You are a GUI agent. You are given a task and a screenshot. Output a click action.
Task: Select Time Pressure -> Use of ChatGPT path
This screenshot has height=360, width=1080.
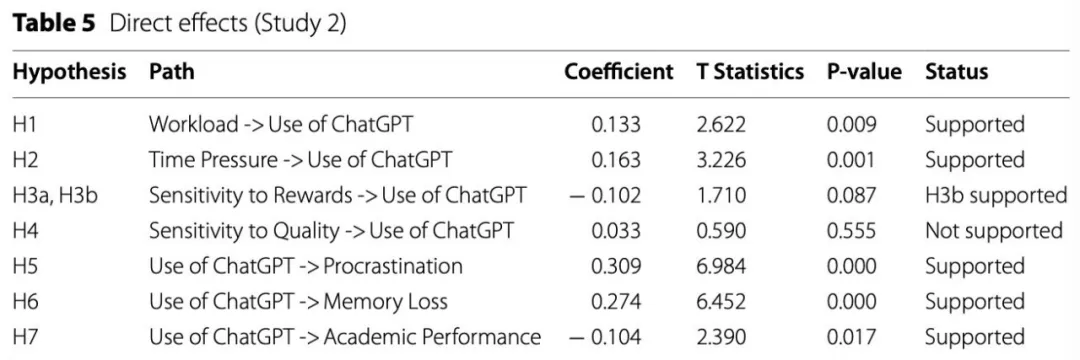(301, 160)
